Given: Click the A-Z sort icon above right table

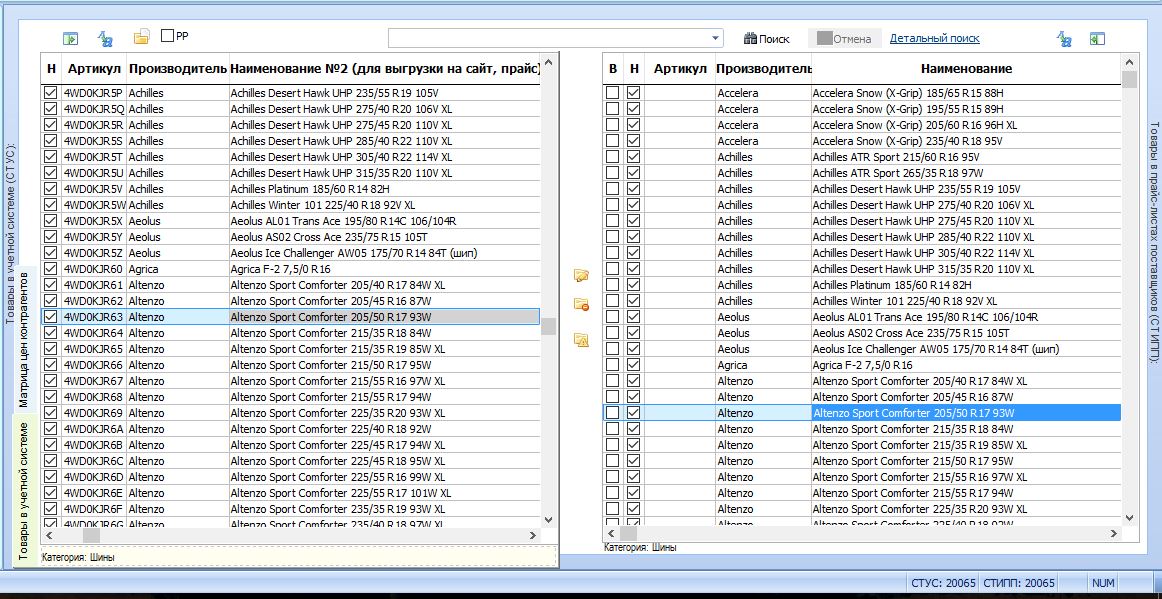Looking at the screenshot, I should coord(1064,39).
